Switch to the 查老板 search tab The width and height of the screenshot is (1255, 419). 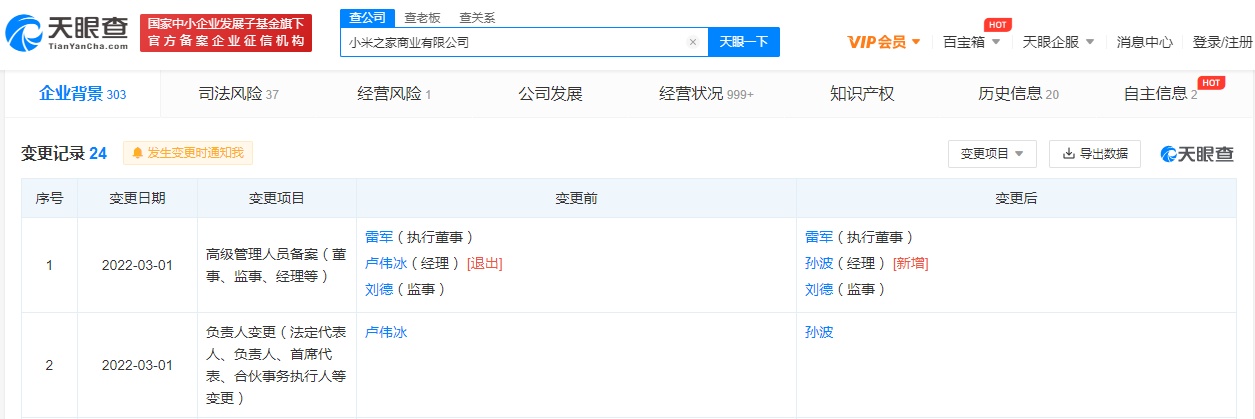(x=422, y=18)
